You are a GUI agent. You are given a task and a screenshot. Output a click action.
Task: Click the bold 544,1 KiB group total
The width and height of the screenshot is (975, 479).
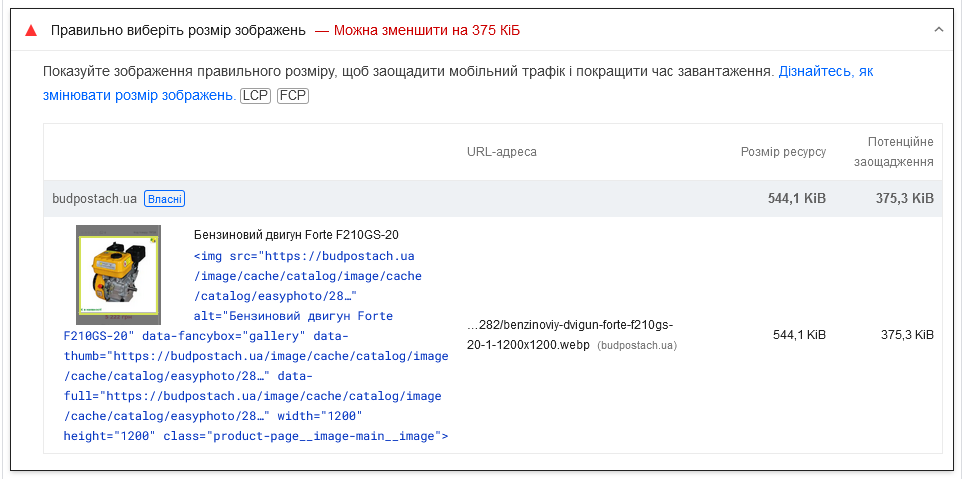tap(797, 198)
